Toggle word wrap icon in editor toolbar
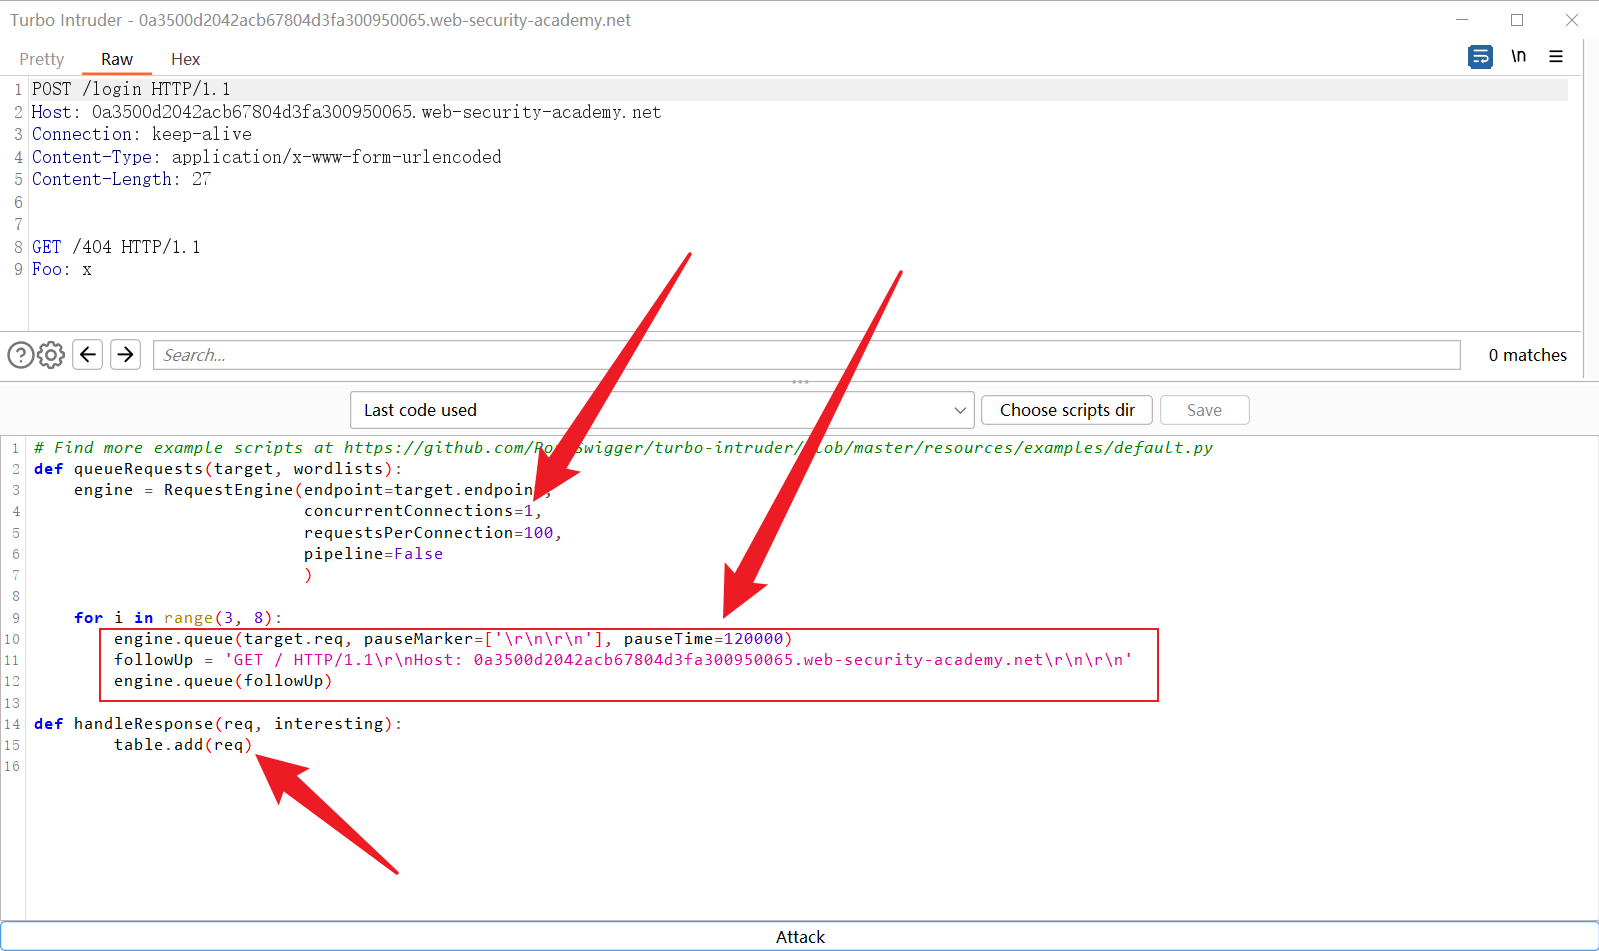Viewport: 1599px width, 951px height. click(x=1480, y=57)
